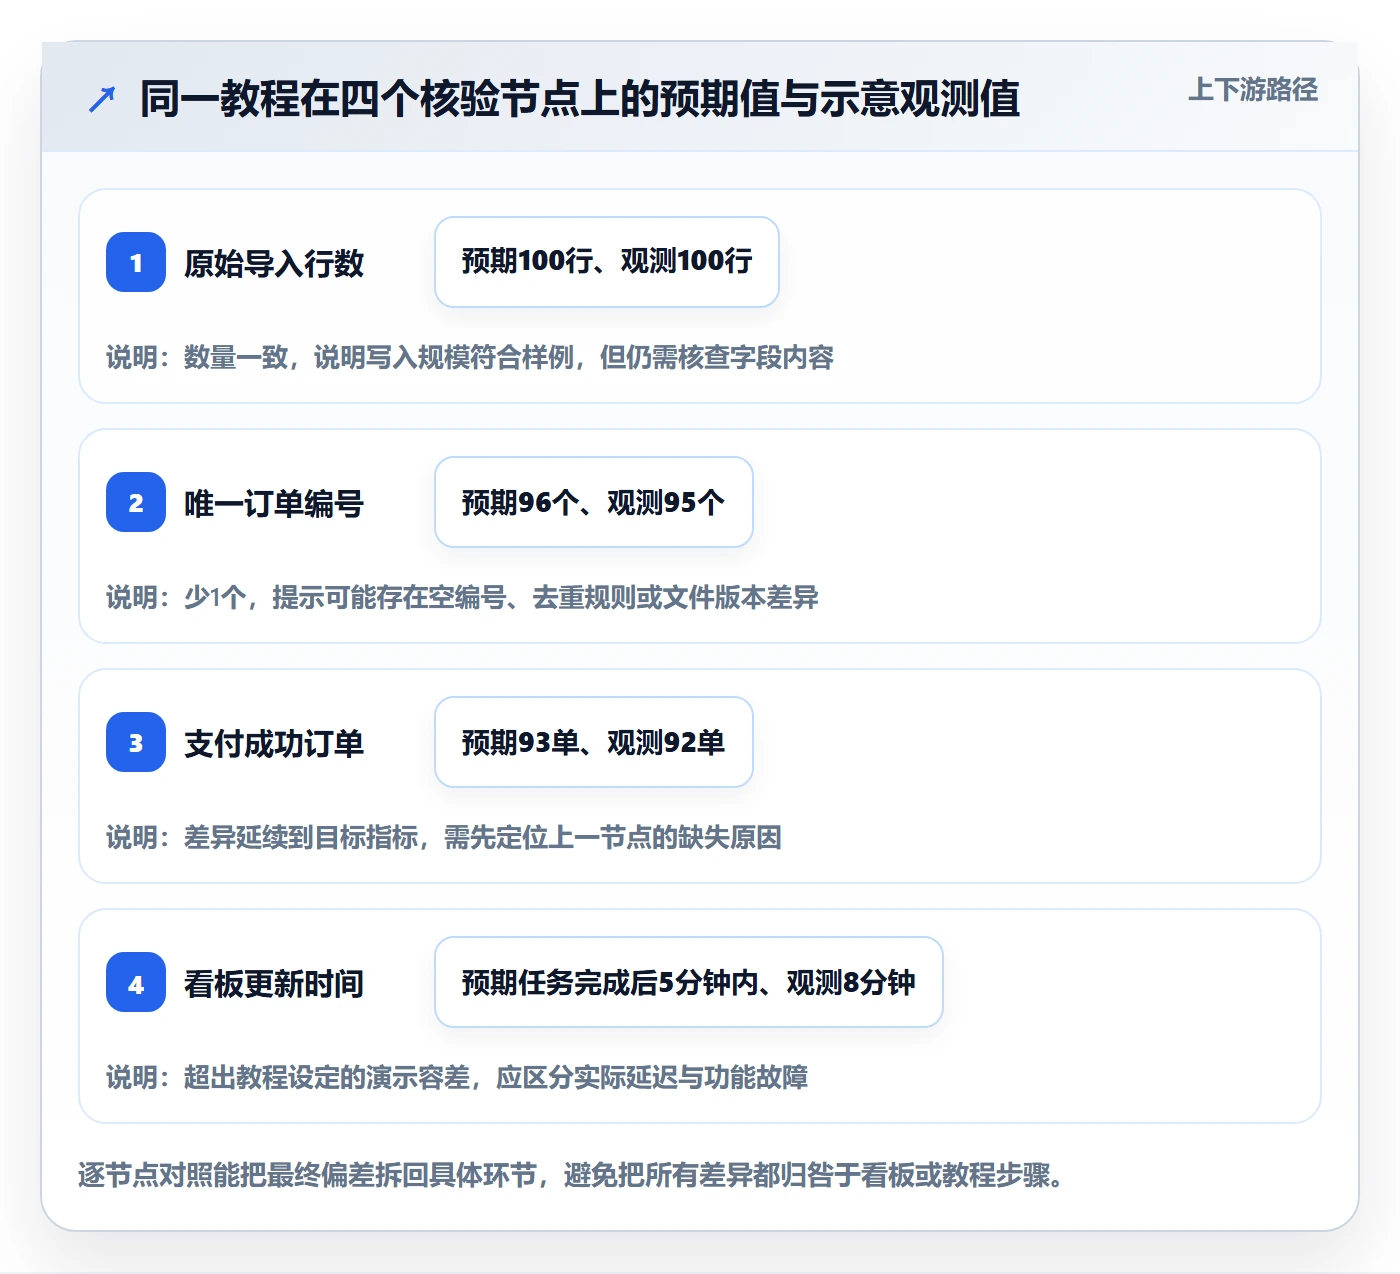Select the 预期96个、观测95个 value chip
Image resolution: width=1400 pixels, height=1274 pixels.
594,502
